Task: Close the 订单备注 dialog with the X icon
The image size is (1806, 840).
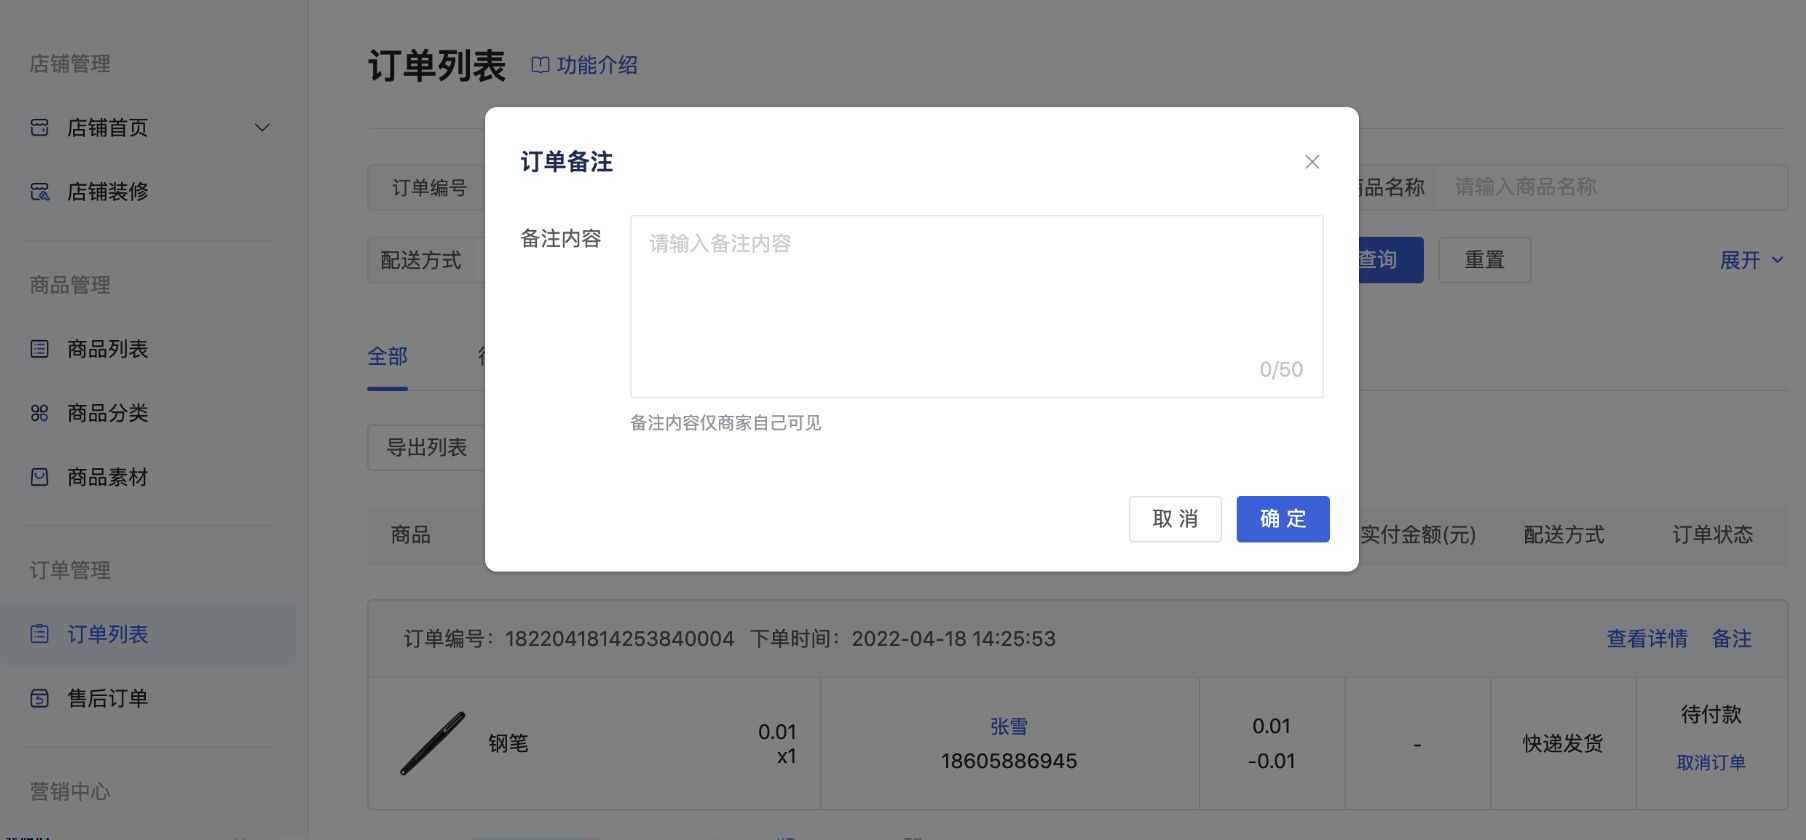Action: 1312,162
